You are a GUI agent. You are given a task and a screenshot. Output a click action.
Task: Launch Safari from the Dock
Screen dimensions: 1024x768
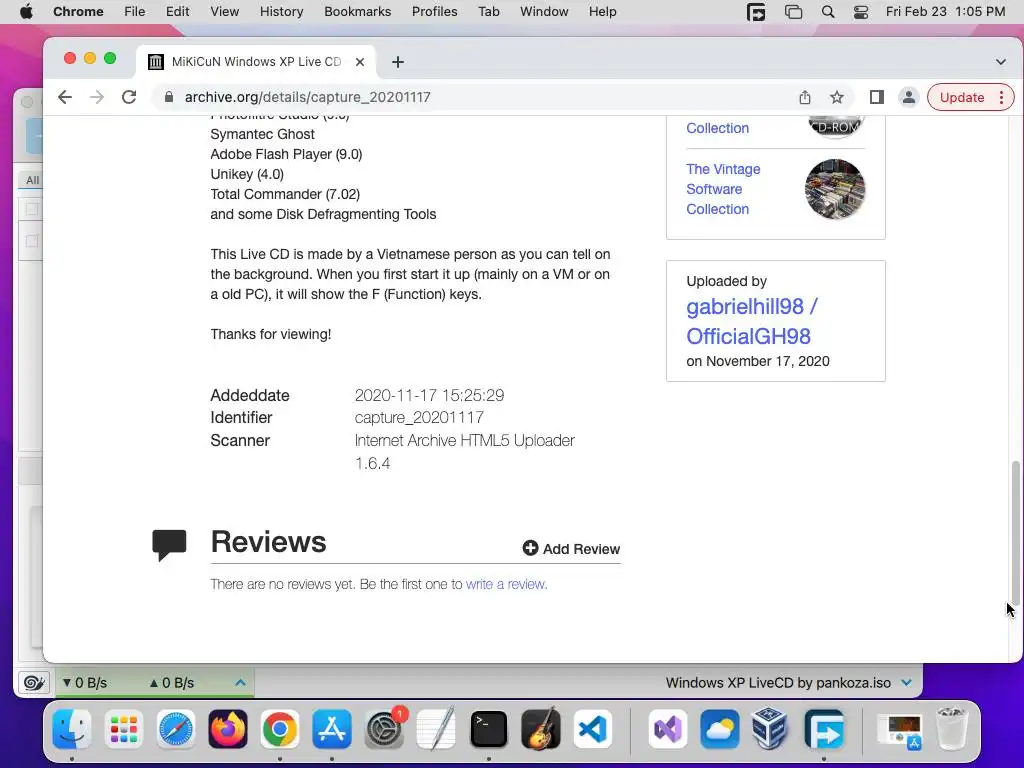tap(176, 729)
